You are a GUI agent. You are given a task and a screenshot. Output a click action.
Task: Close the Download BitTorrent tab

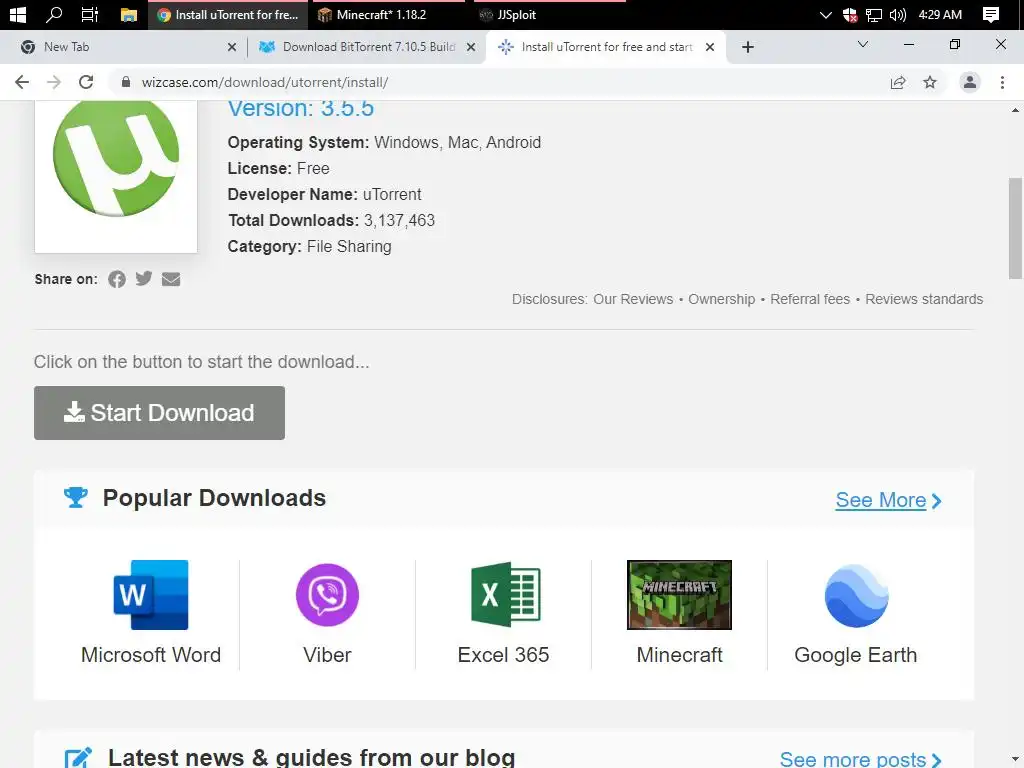point(471,47)
